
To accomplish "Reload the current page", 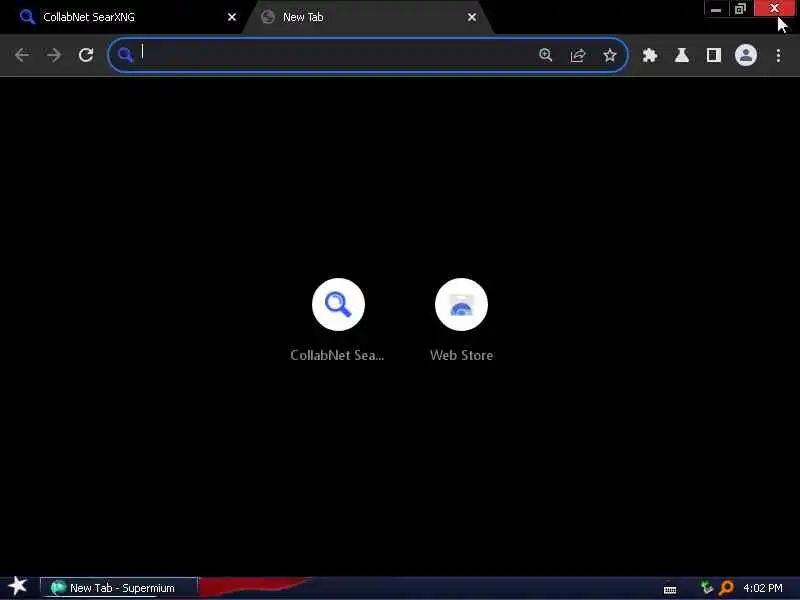I will click(86, 55).
